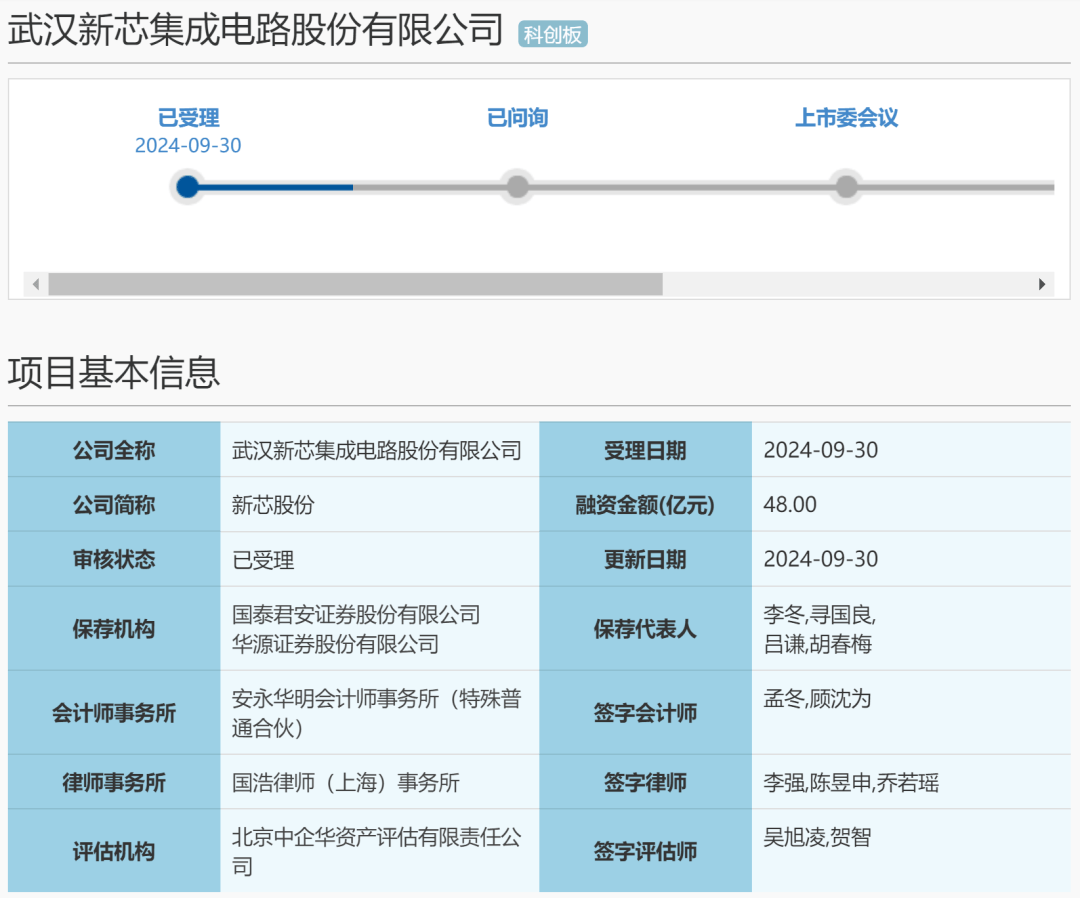
Task: Click 国浩律师（上海）事务所
Action: coord(346,782)
